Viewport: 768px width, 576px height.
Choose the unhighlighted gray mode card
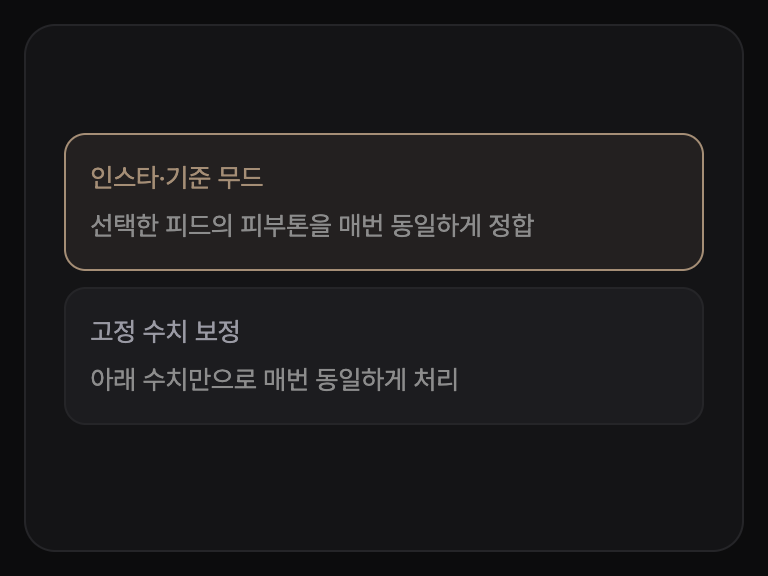tap(384, 356)
